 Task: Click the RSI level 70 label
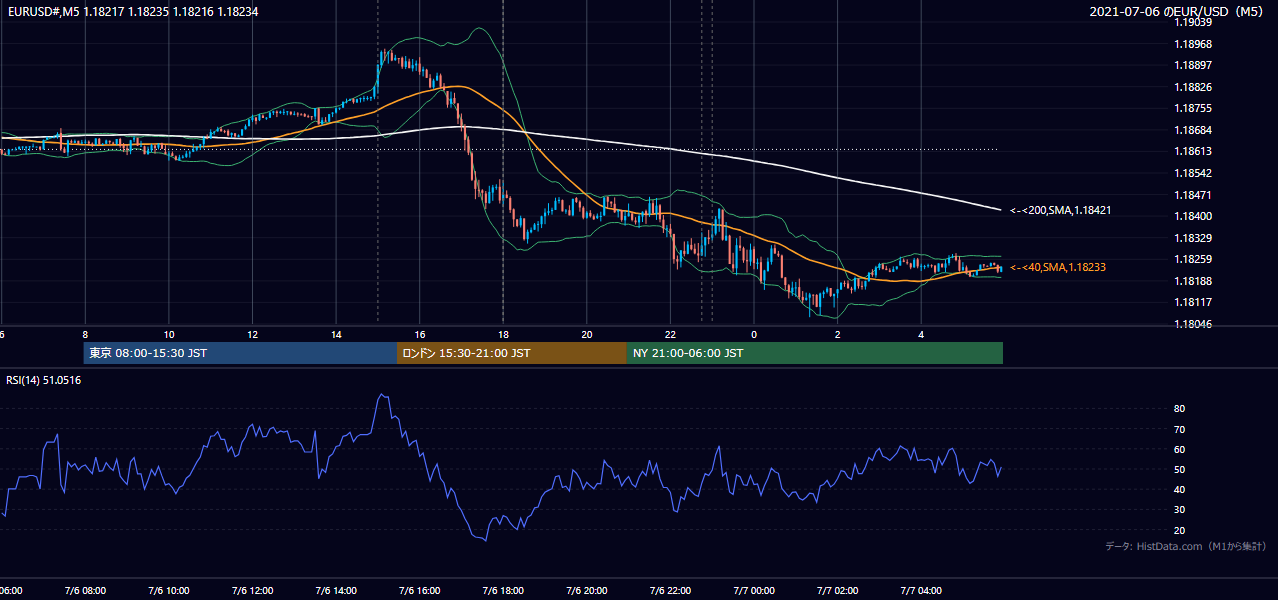(1179, 429)
